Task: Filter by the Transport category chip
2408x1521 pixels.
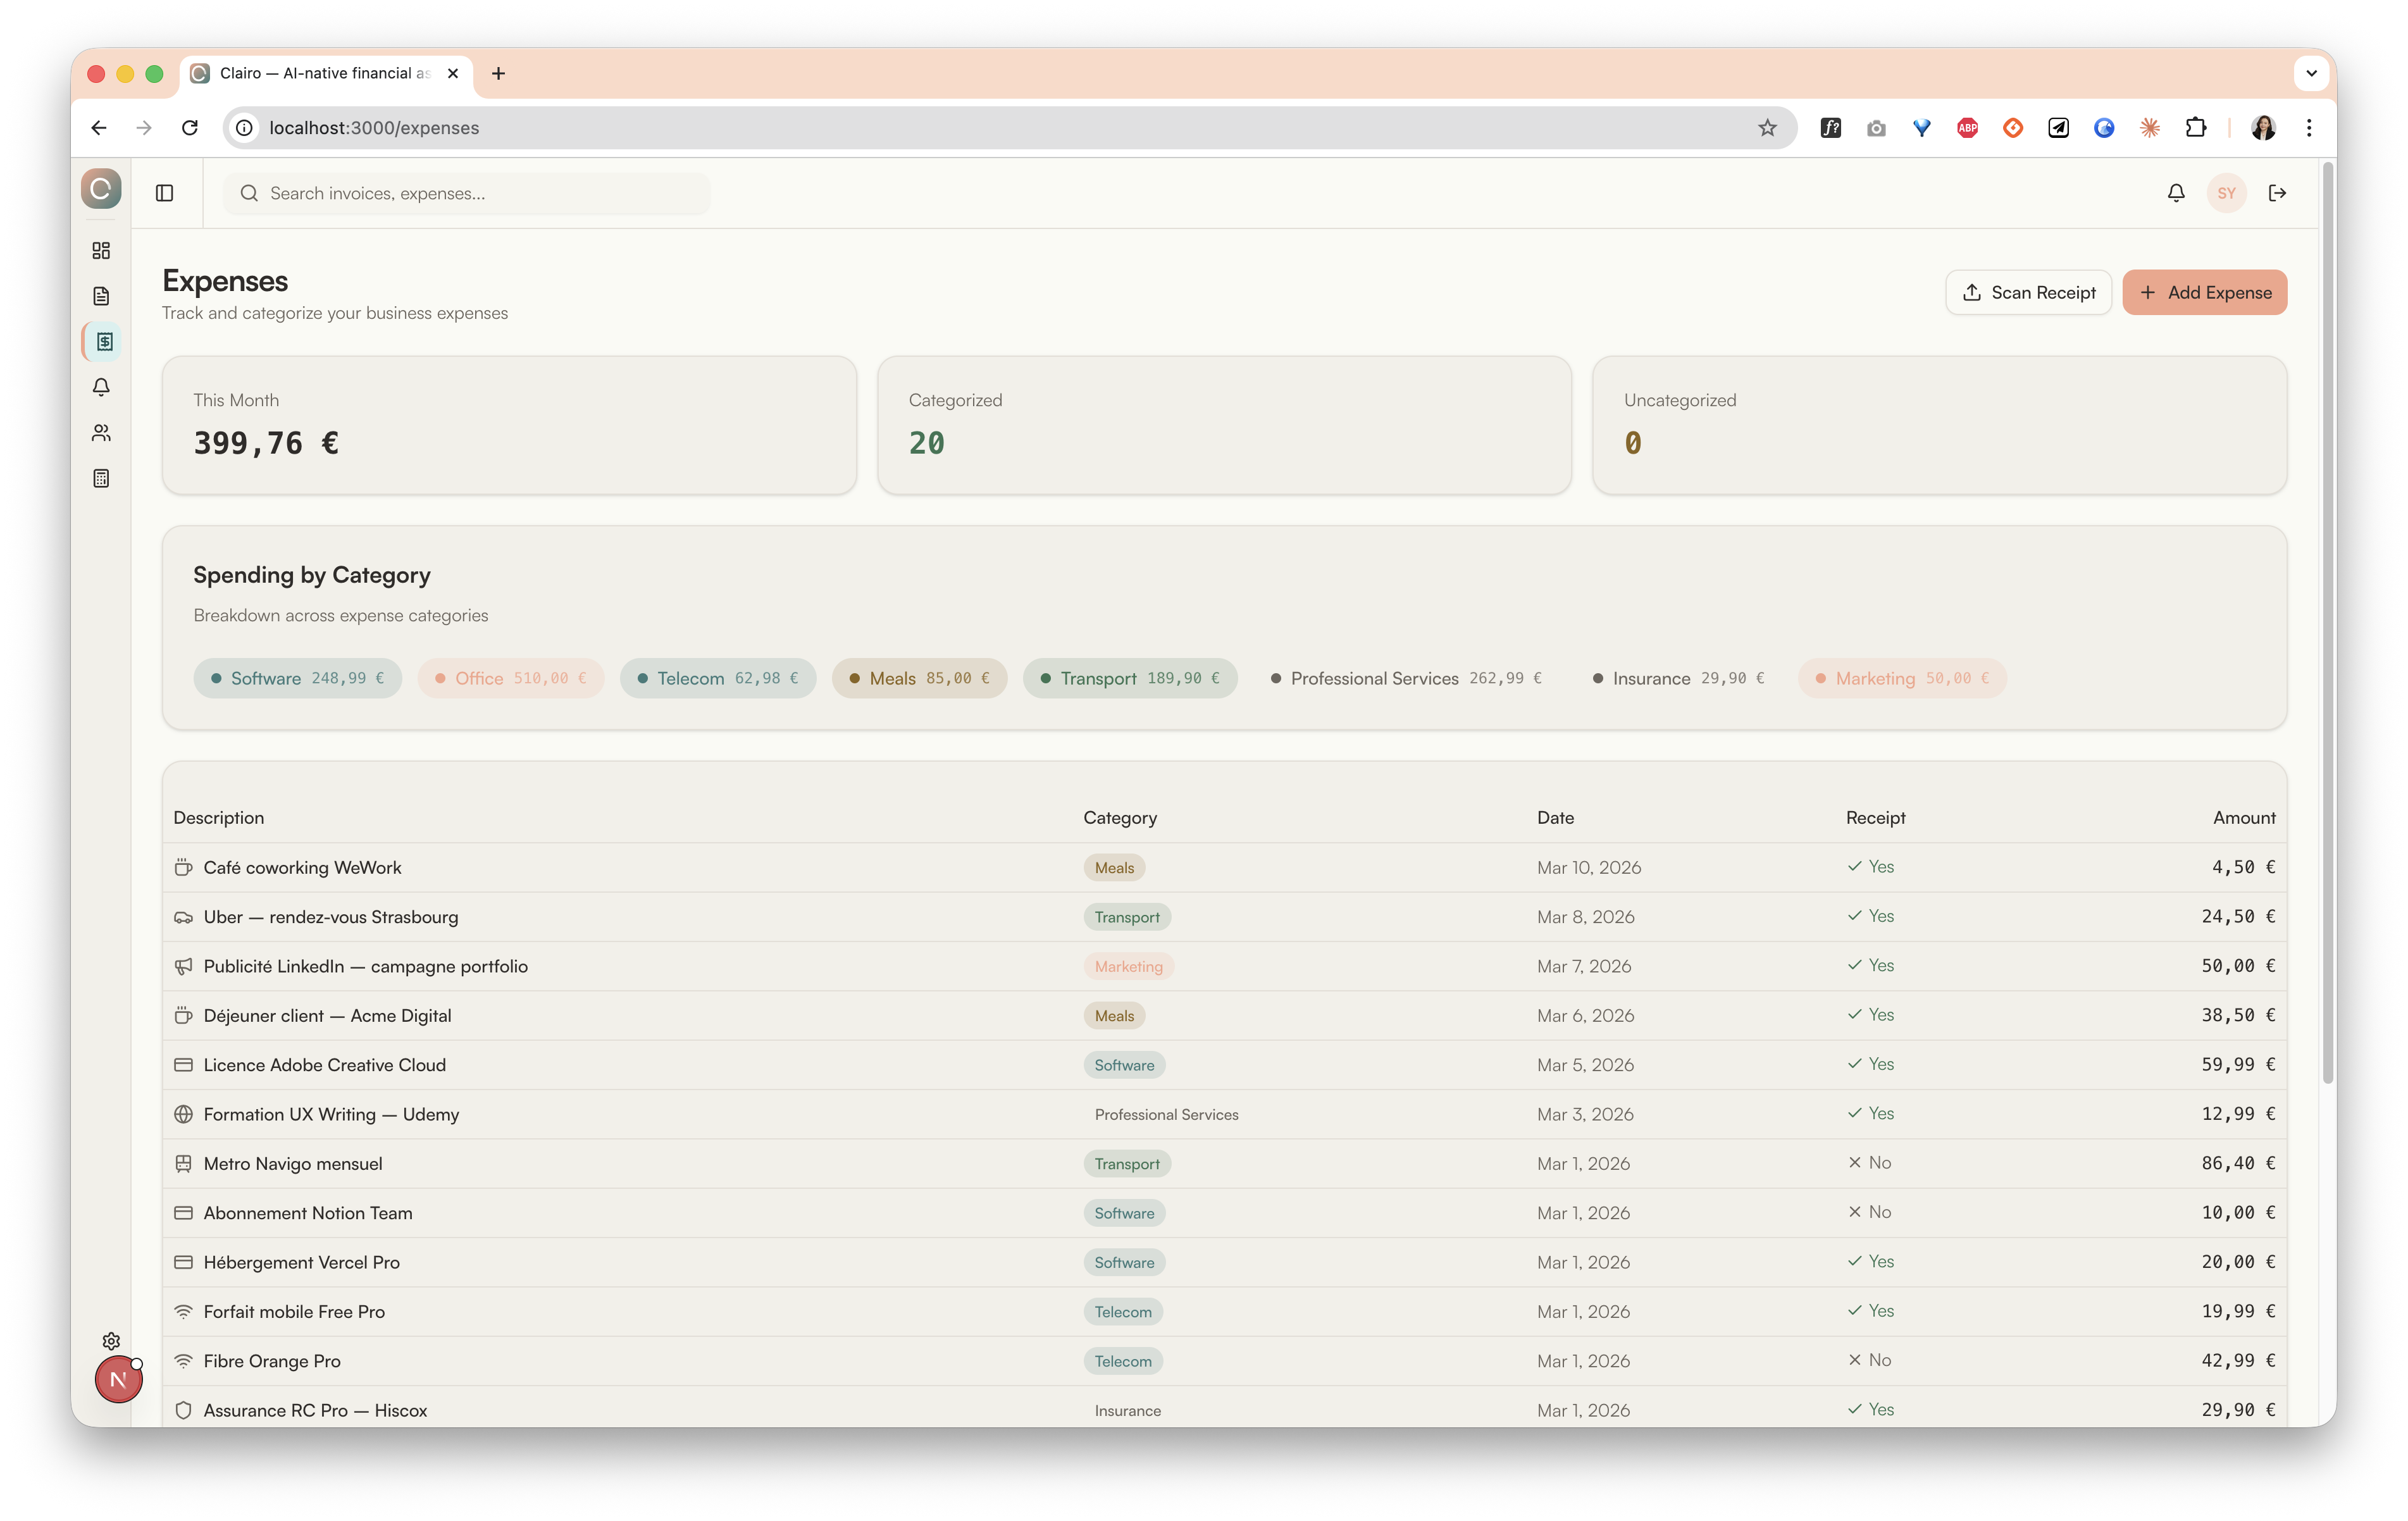Action: [x=1130, y=678]
